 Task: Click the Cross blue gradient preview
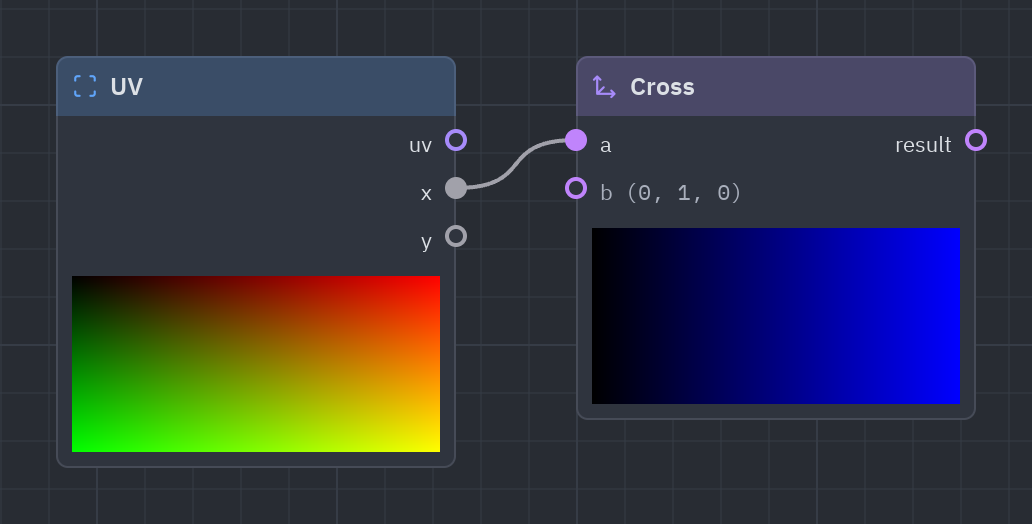point(776,316)
